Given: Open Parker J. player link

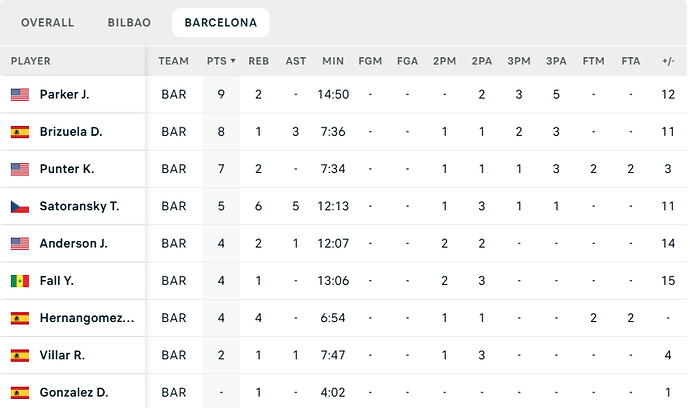Looking at the screenshot, I should (x=64, y=94).
